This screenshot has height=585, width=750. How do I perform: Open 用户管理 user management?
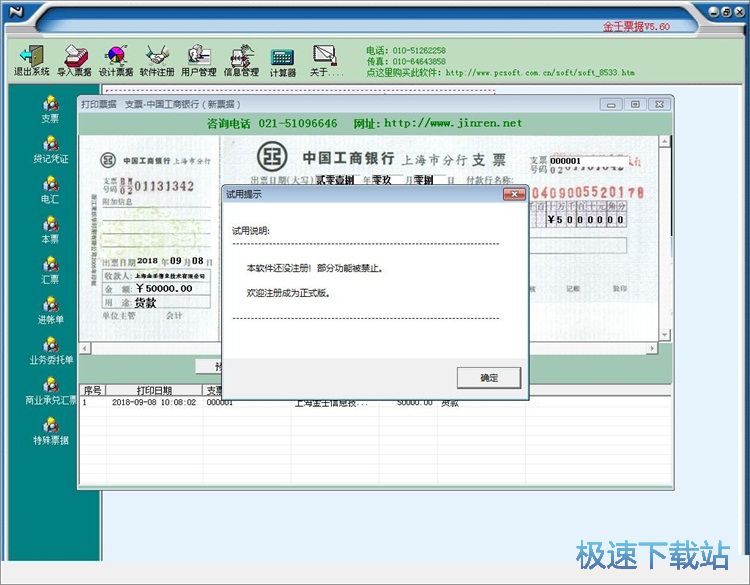199,60
